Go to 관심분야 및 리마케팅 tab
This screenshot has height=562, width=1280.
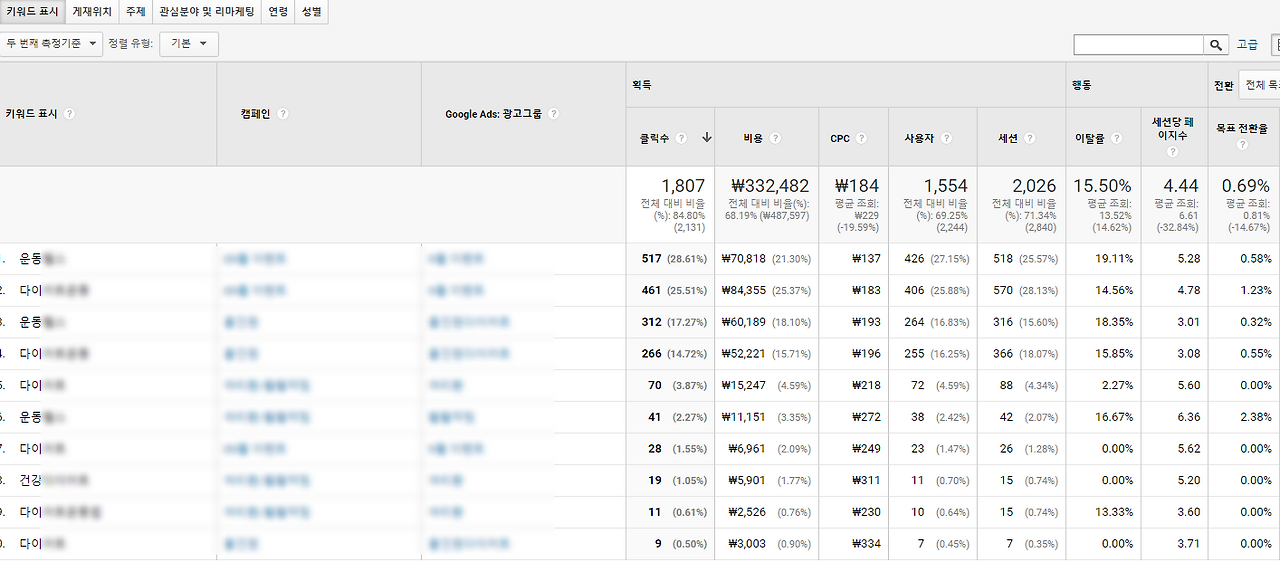click(x=207, y=12)
